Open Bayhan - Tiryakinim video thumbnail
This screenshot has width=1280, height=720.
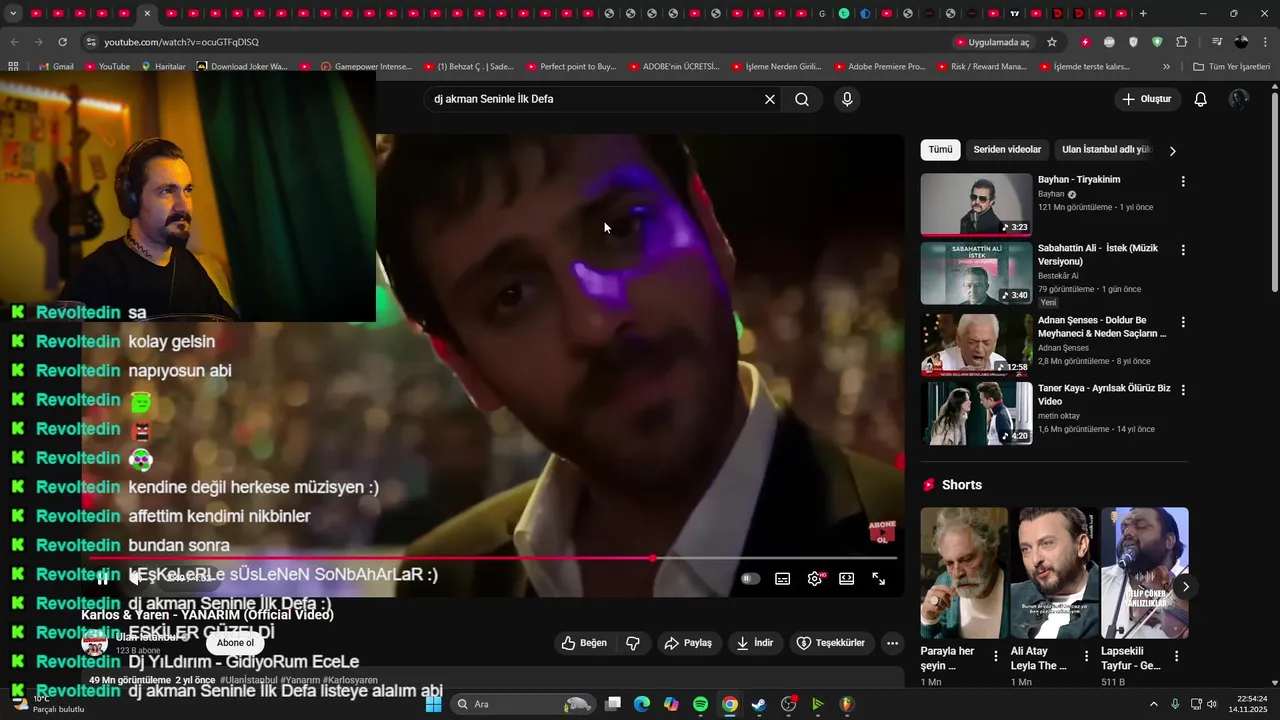976,205
